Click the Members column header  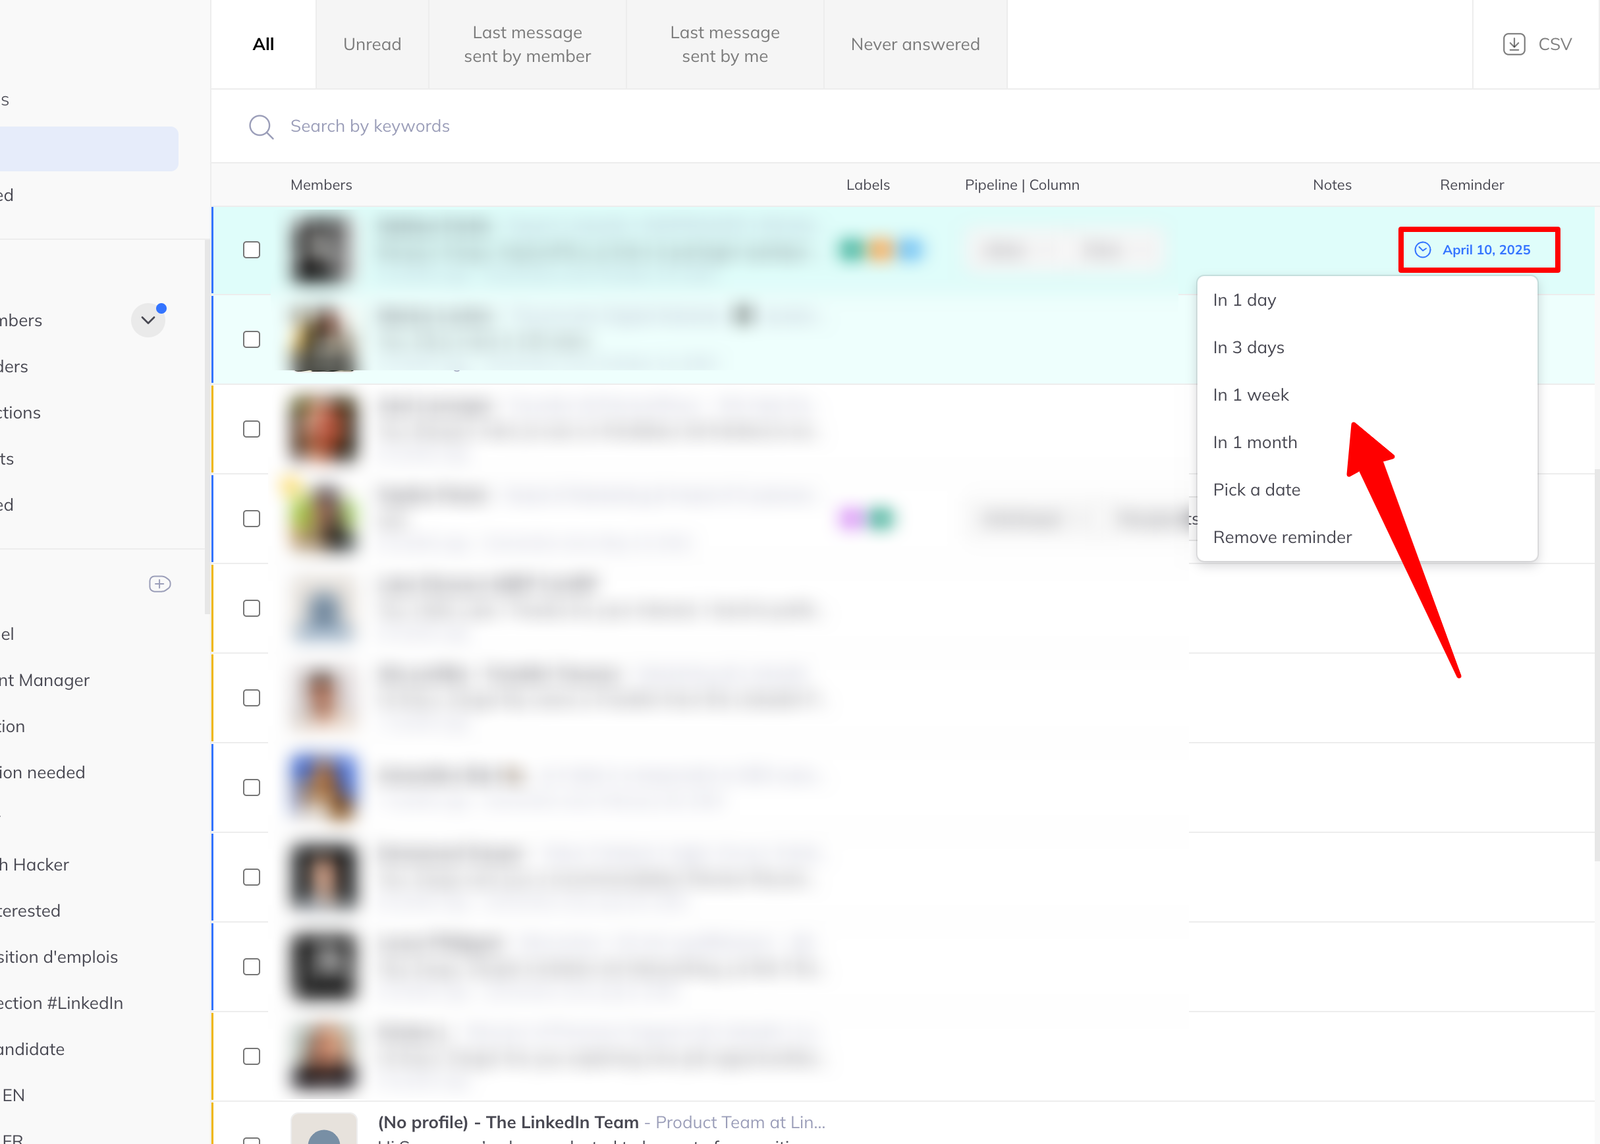tap(321, 185)
